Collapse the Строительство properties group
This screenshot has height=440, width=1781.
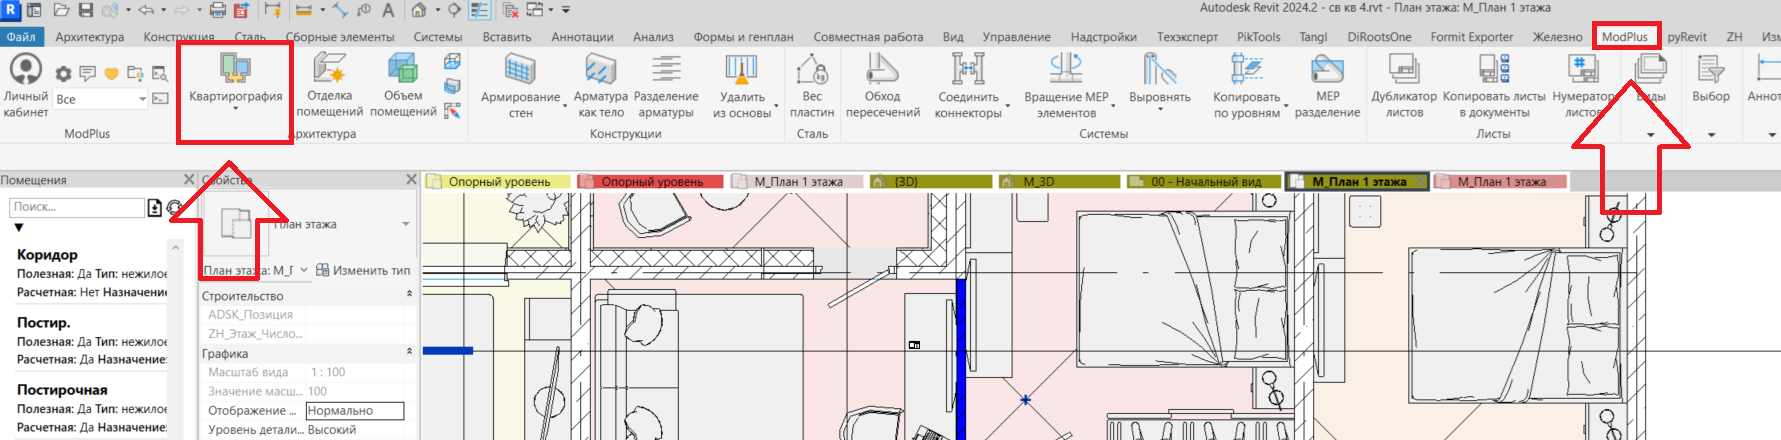pyautogui.click(x=409, y=295)
